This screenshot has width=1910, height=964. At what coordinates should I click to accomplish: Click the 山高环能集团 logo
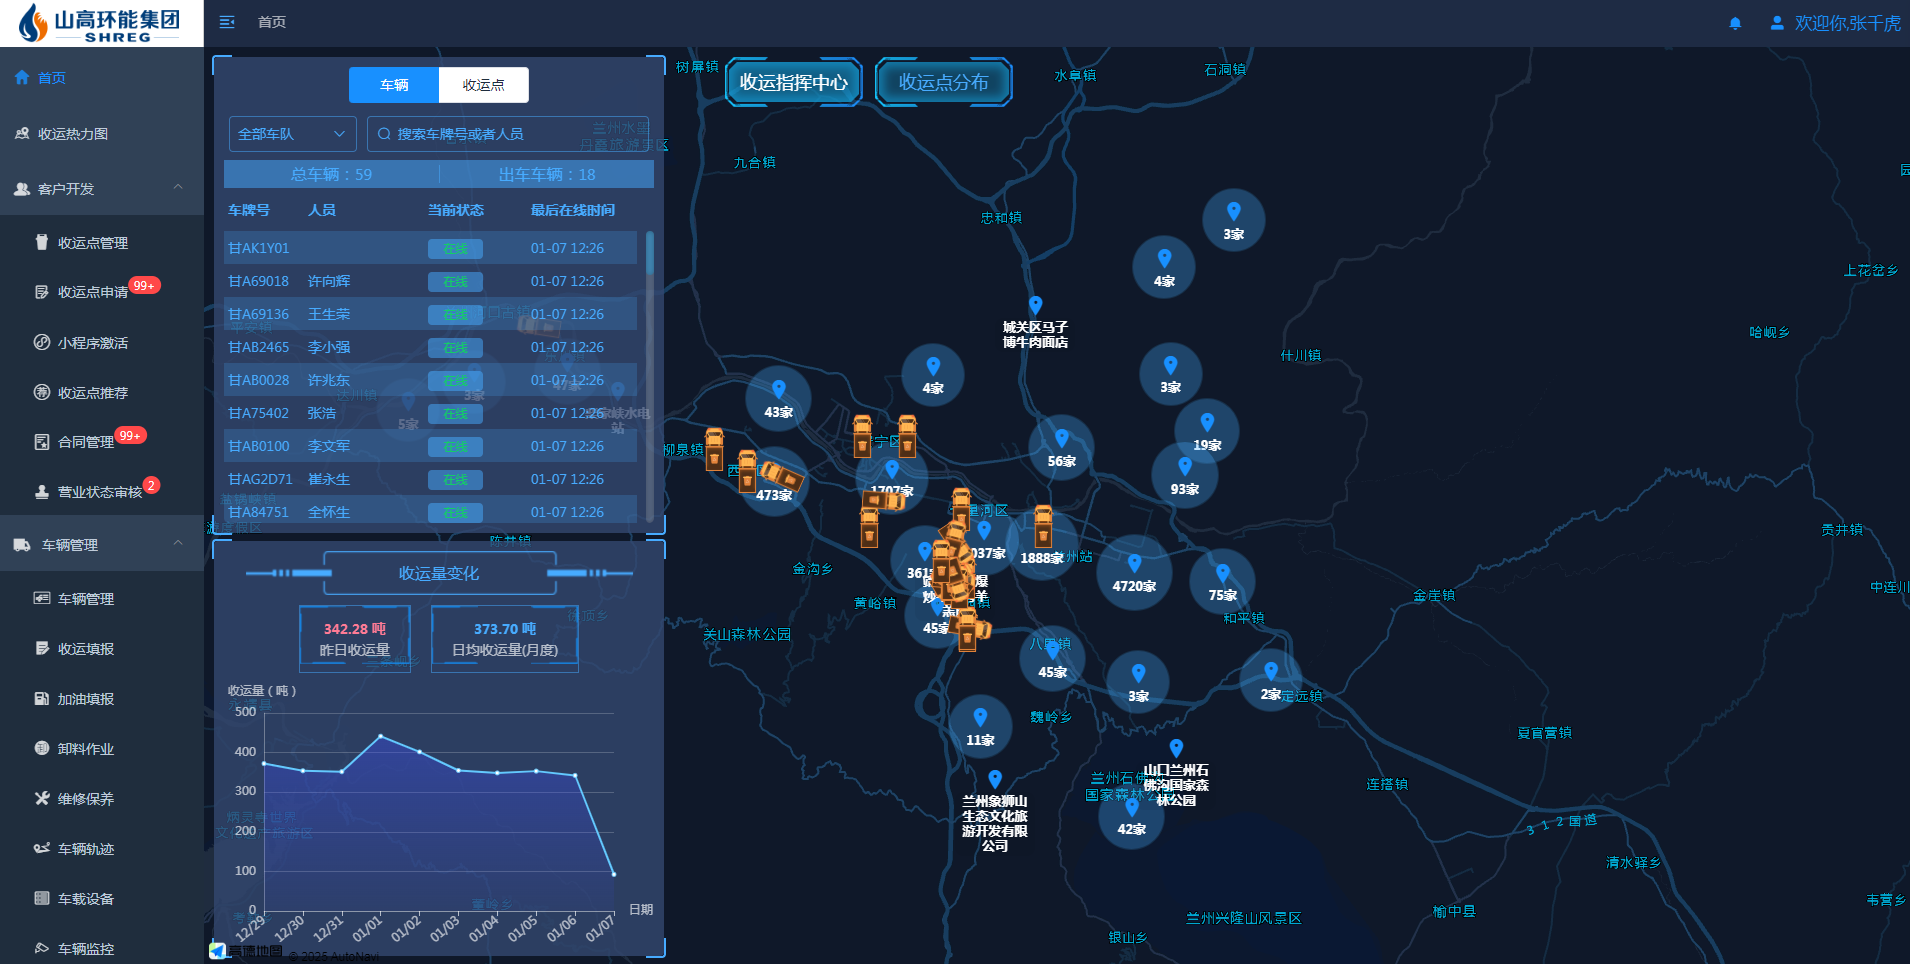(x=102, y=23)
